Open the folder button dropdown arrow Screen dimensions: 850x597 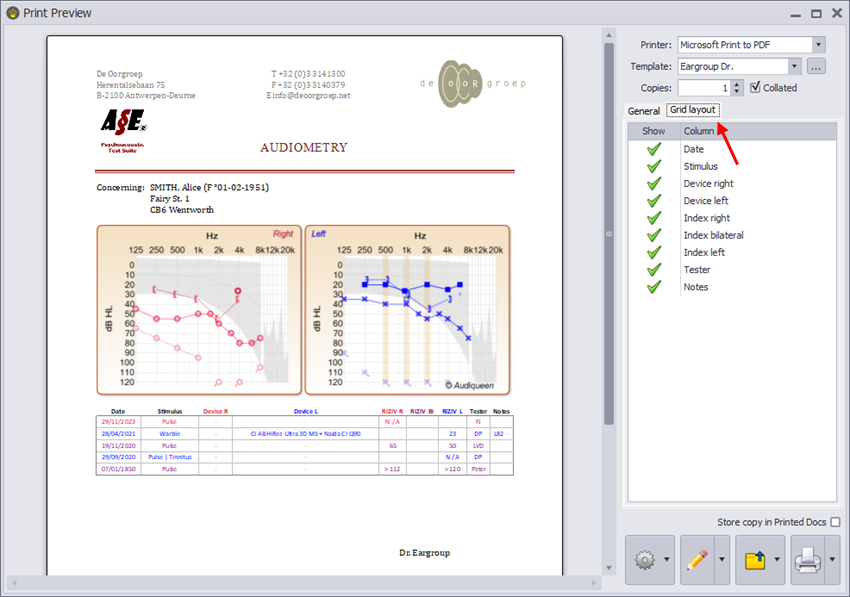[777, 560]
